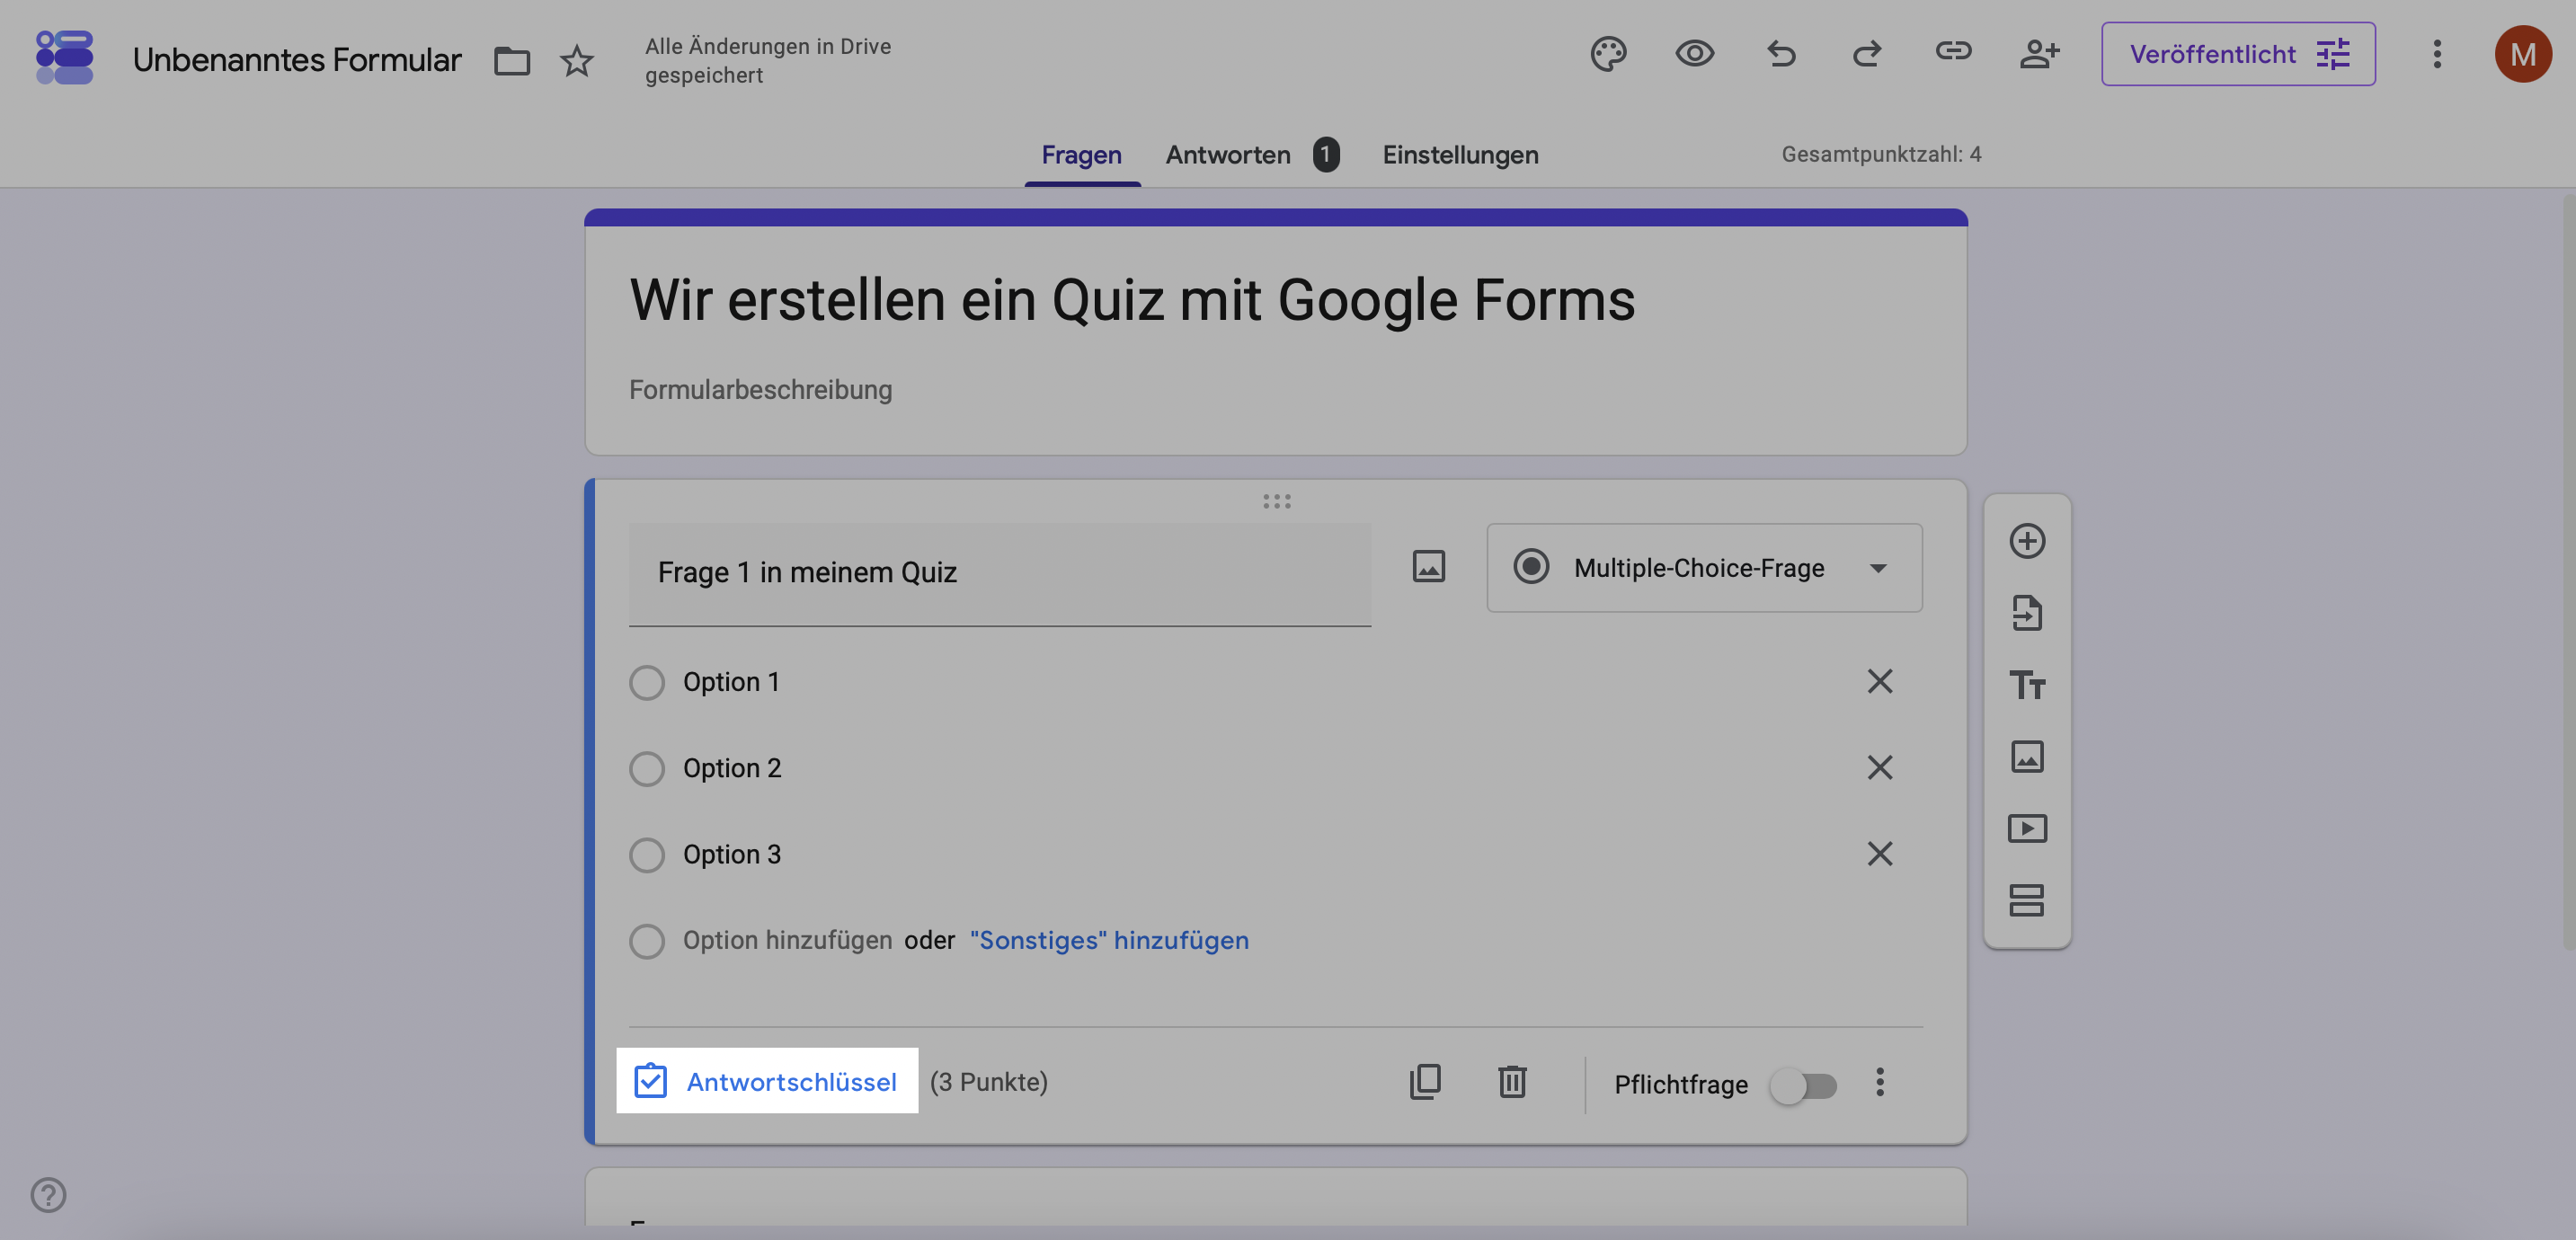Add image icon in side toolbar
Viewport: 2576px width, 1240px height.
coord(2026,757)
